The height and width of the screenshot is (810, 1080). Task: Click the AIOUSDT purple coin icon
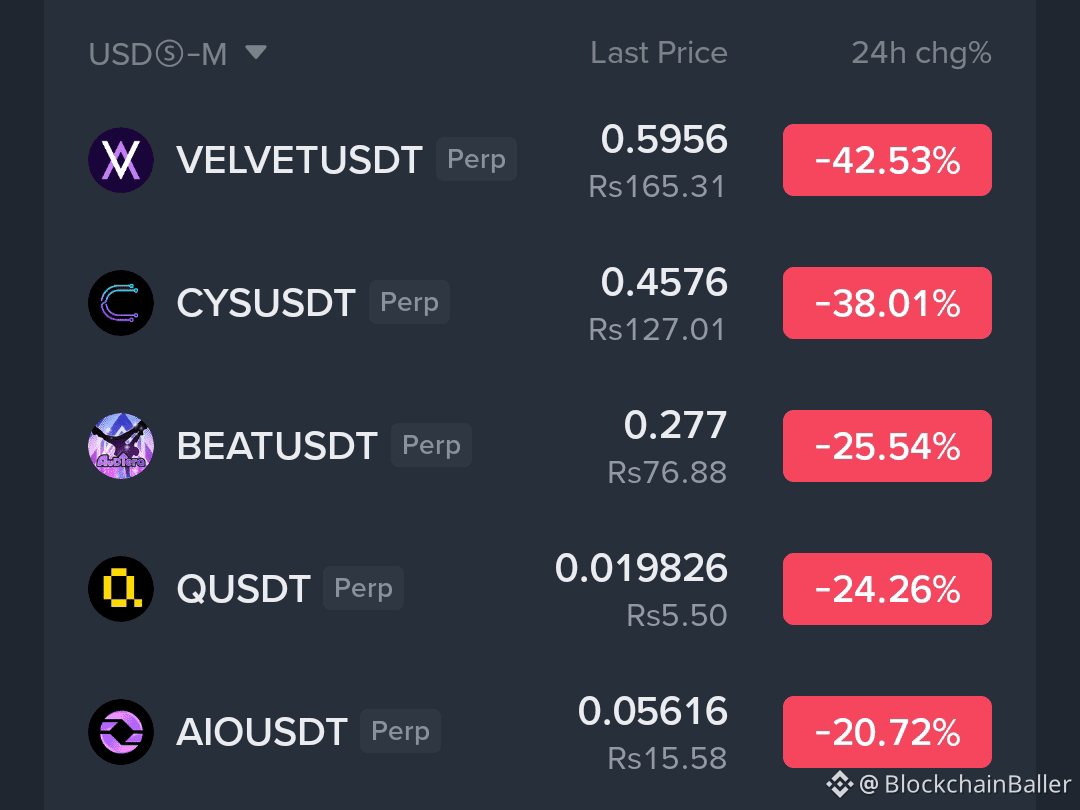click(x=121, y=731)
